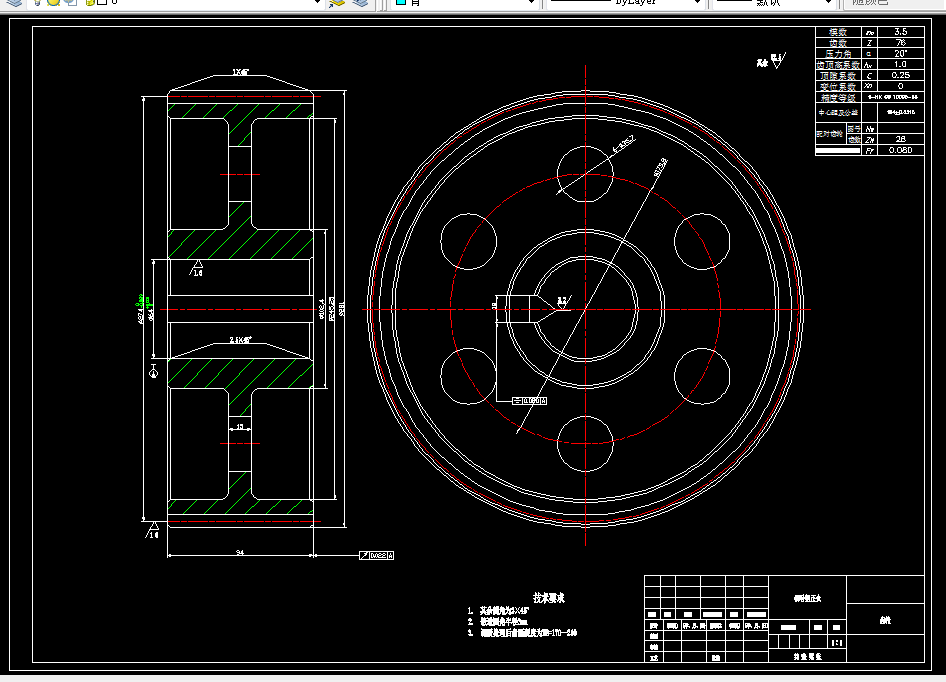Select the web thickness dimension 15

coord(240,427)
